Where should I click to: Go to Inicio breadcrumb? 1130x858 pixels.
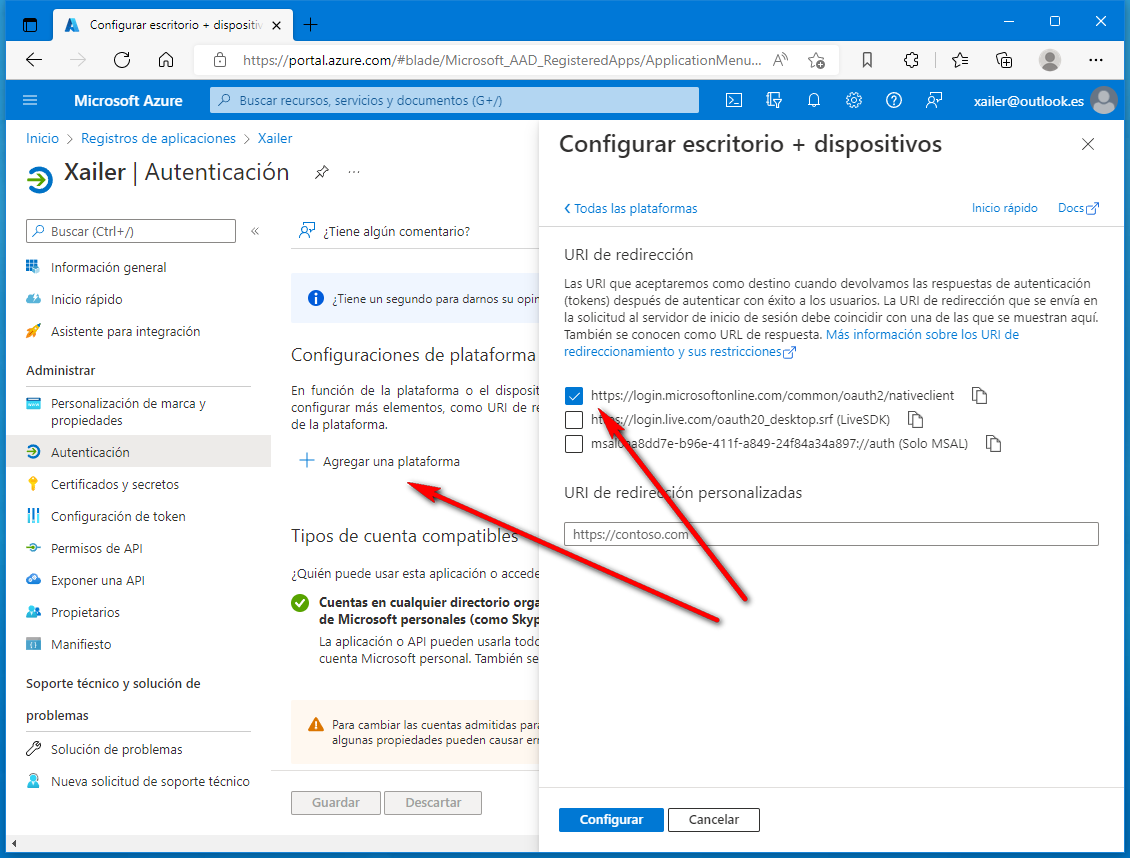43,138
